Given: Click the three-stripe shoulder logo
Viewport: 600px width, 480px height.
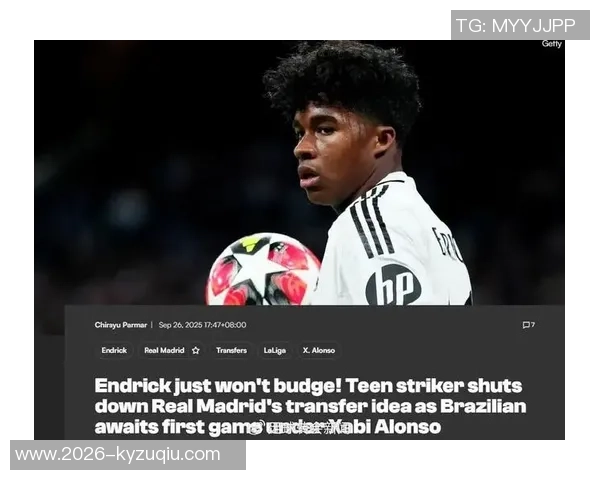Looking at the screenshot, I should [371, 222].
